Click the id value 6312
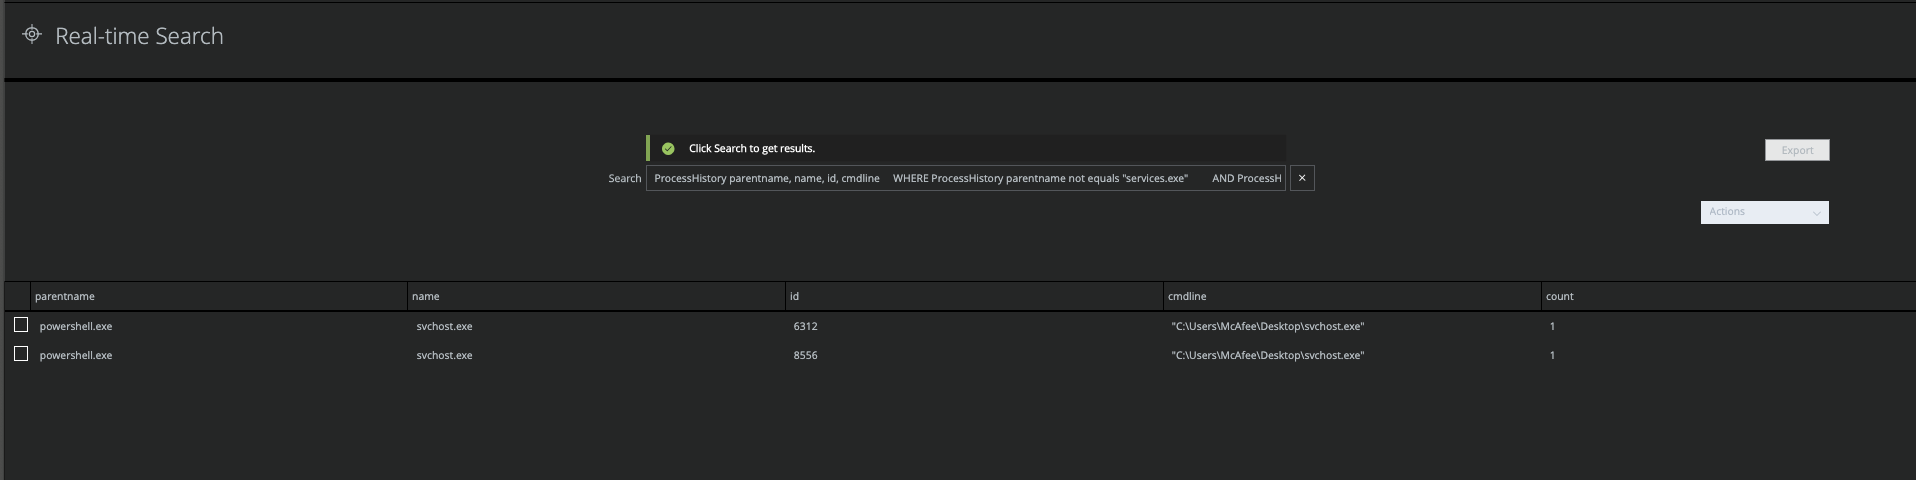This screenshot has height=480, width=1916. 805,326
